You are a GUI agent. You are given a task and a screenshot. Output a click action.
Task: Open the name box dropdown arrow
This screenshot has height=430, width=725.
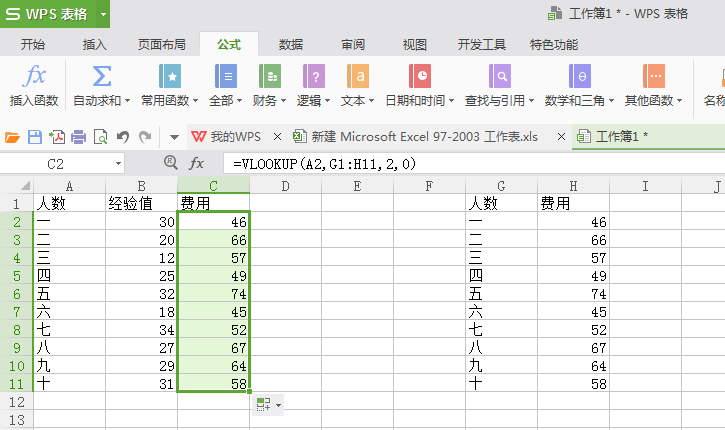pyautogui.click(x=118, y=162)
